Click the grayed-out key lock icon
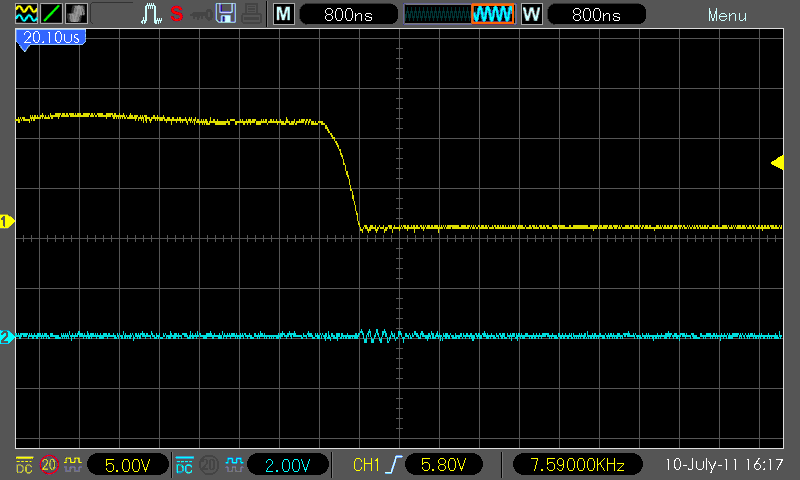Screen dimensions: 800x480 tap(201, 15)
